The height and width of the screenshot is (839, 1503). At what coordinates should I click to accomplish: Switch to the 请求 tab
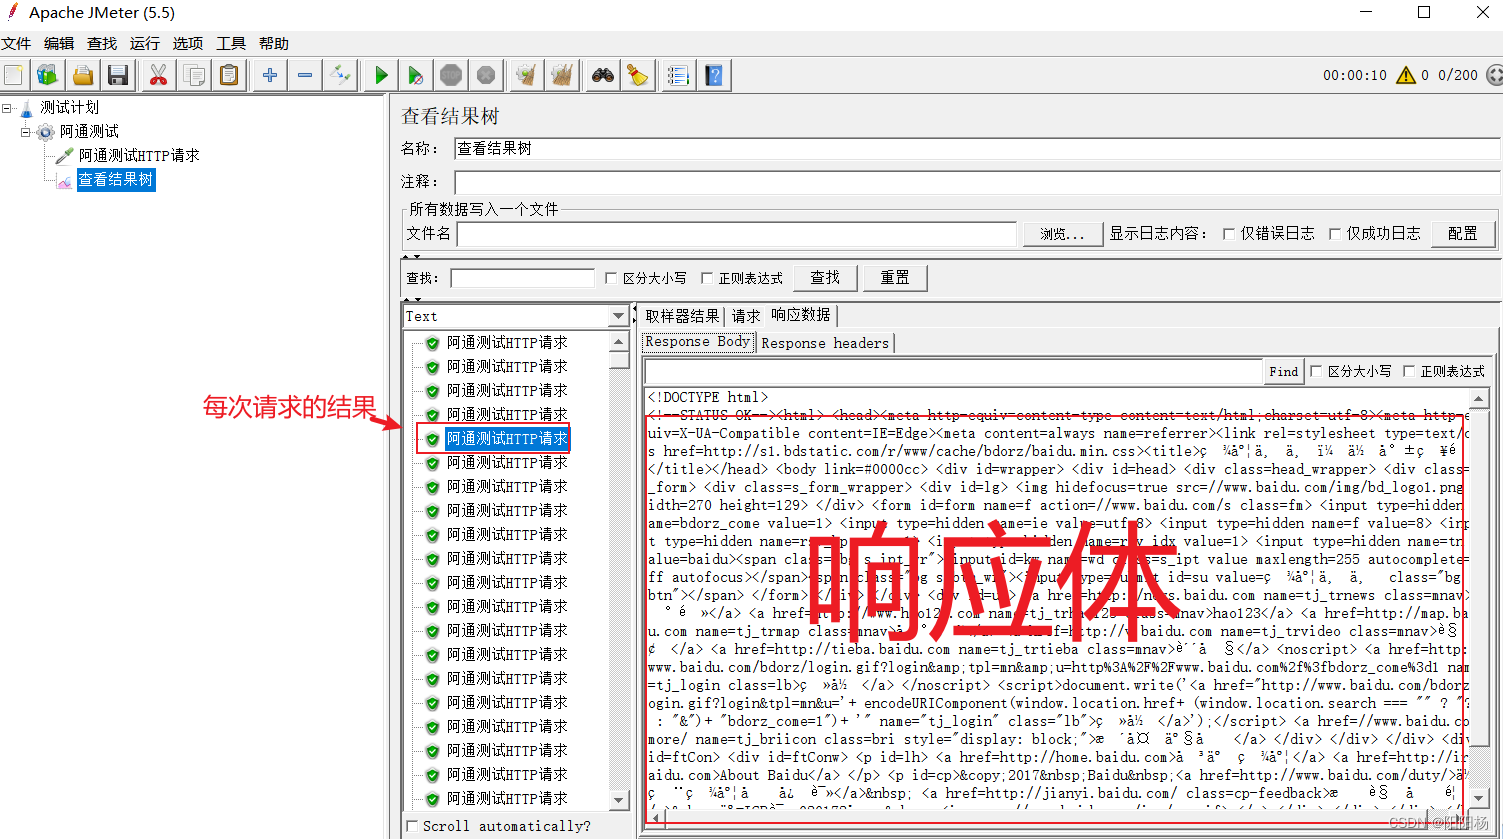pos(746,316)
